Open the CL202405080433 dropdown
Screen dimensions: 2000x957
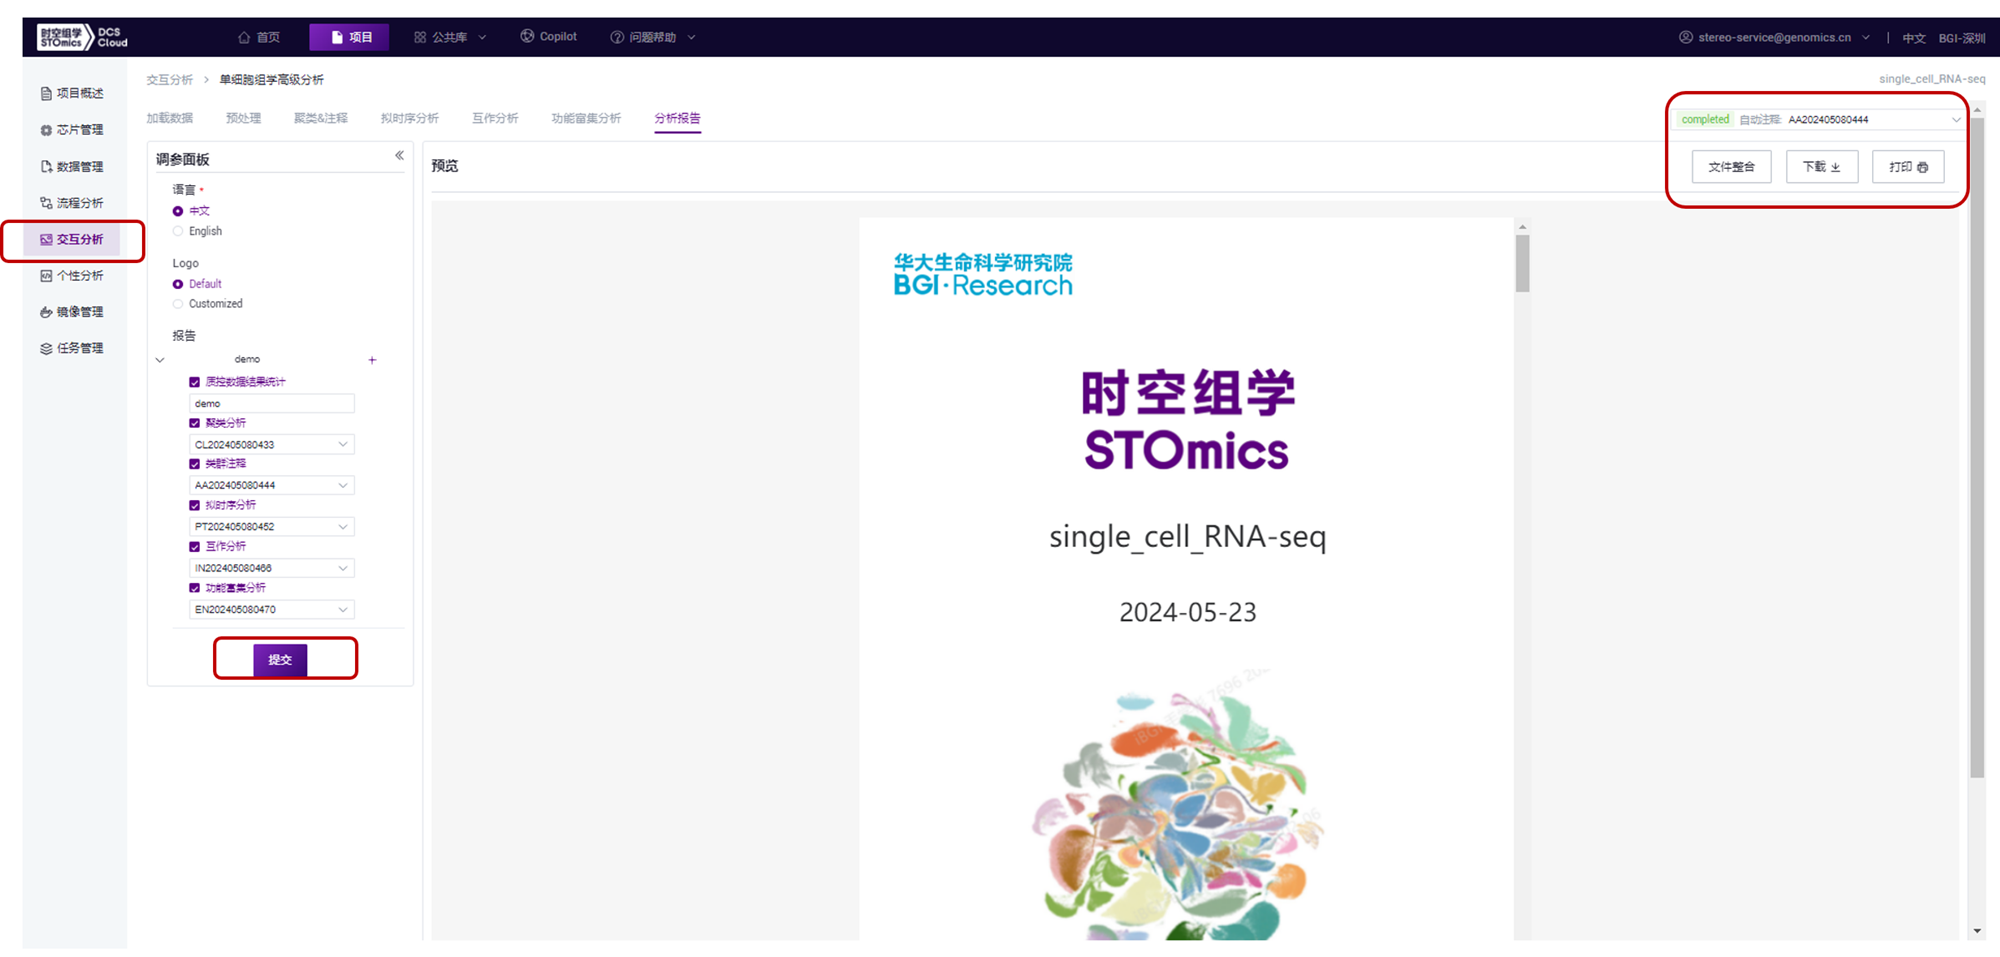pos(272,444)
